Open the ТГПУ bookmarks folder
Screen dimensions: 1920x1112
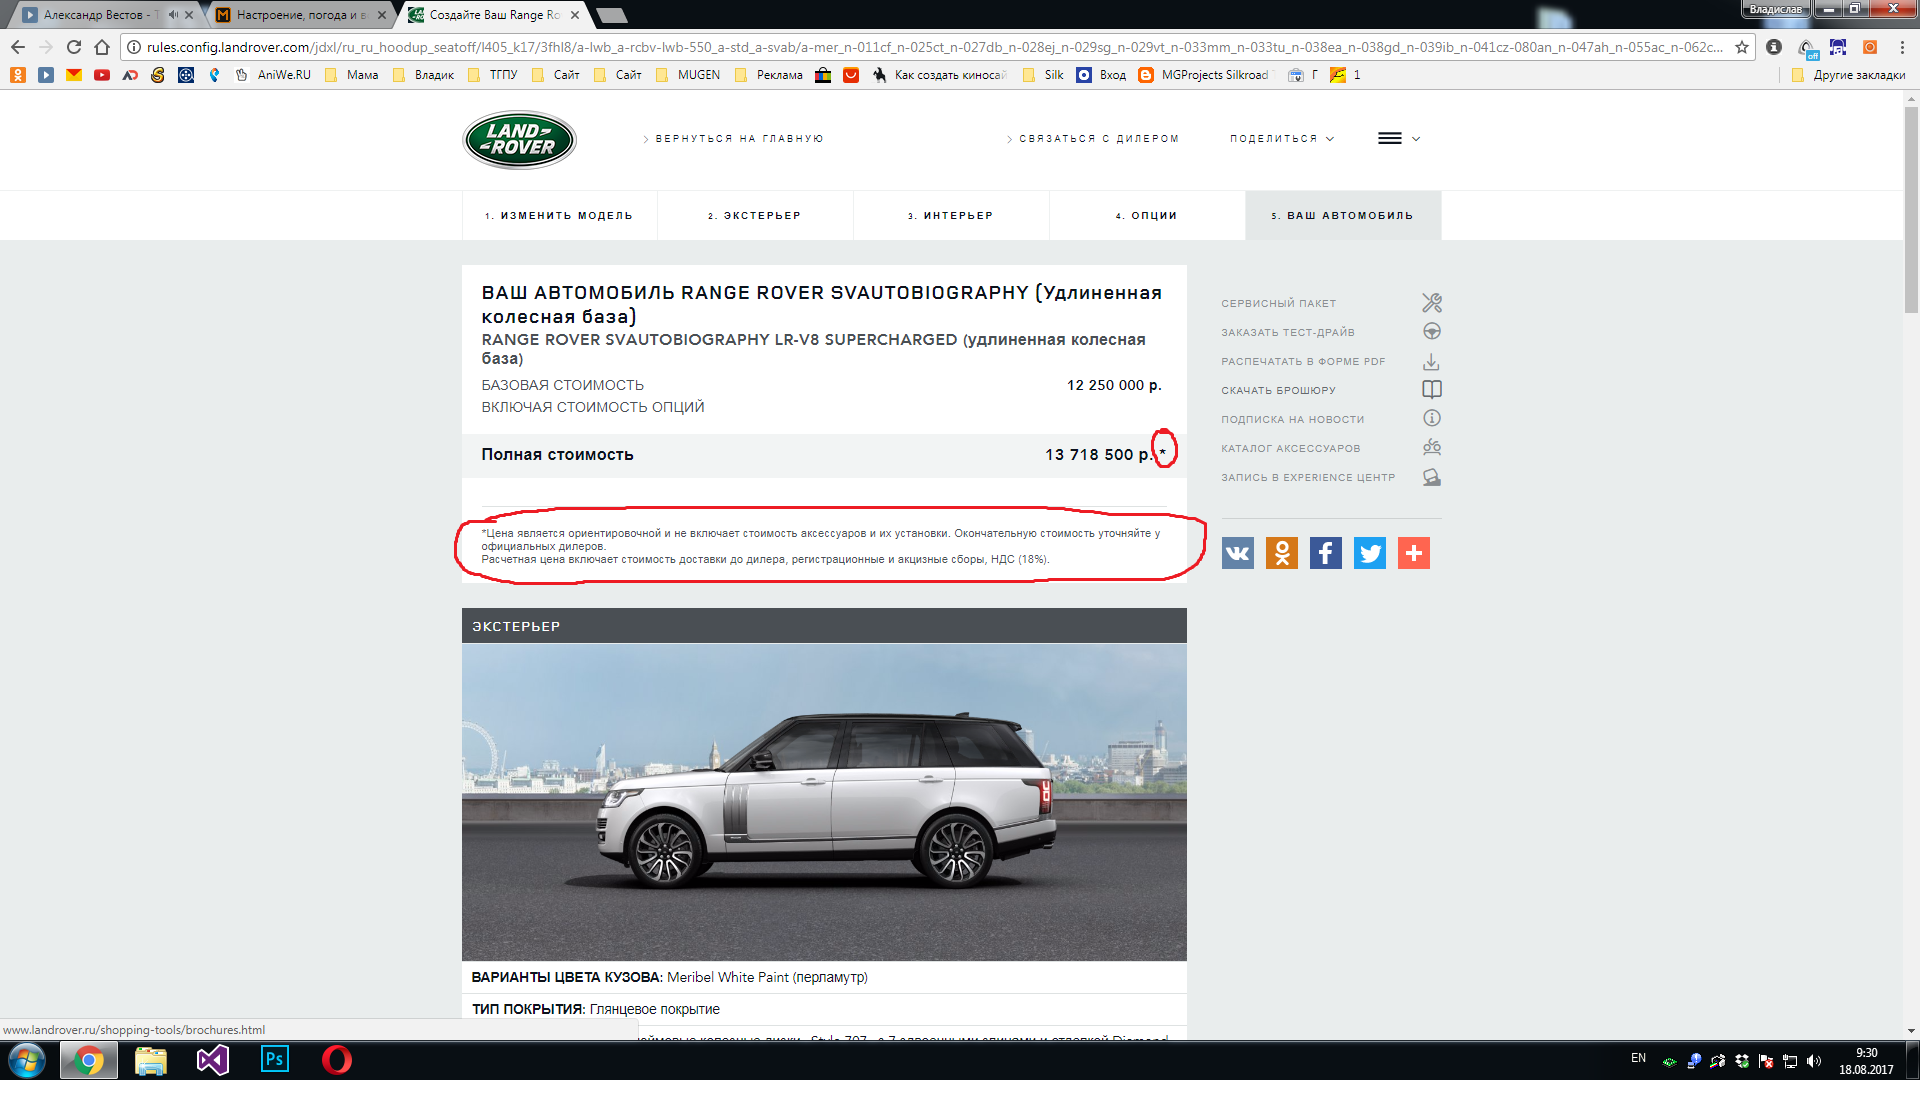pos(493,75)
